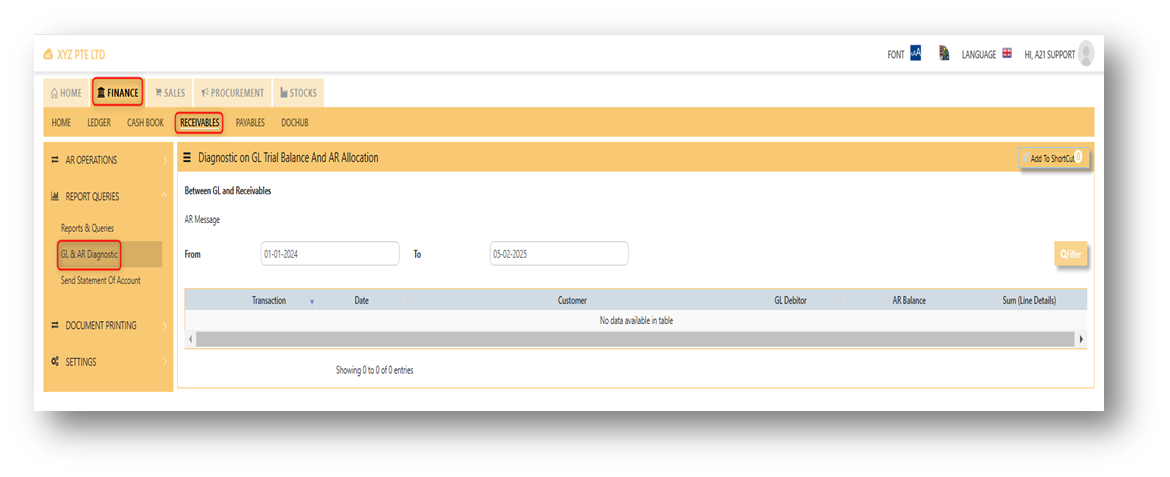Click the Transaction column sort arrow
Image resolution: width=1170 pixels, height=477 pixels.
[312, 301]
